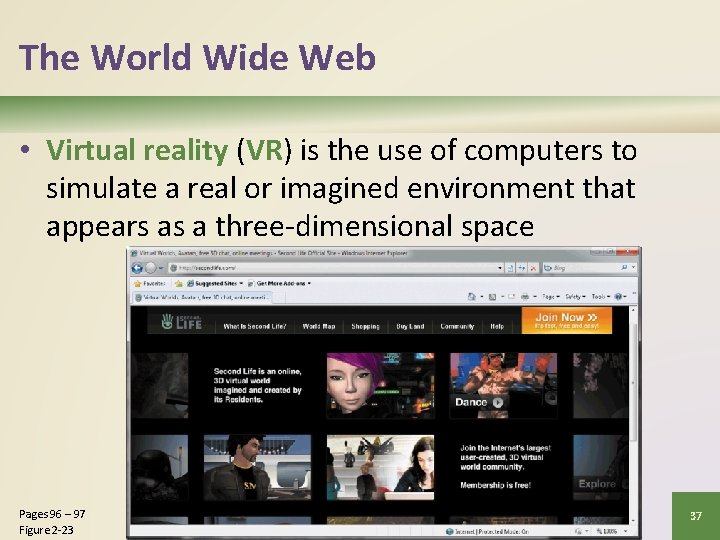Viewport: 720px width, 540px height.
Task: Click the Home icon in command bar
Action: [472, 297]
